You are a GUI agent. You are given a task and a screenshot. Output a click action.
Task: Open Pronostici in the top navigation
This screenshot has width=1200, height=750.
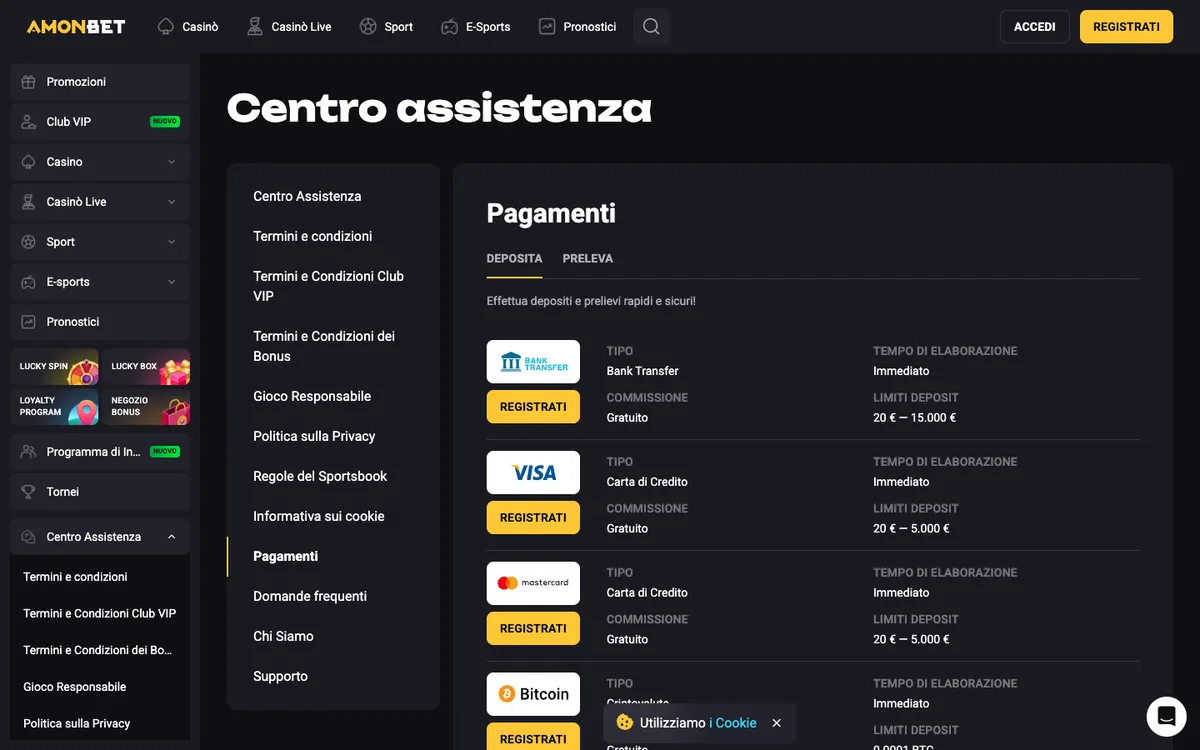tap(577, 27)
